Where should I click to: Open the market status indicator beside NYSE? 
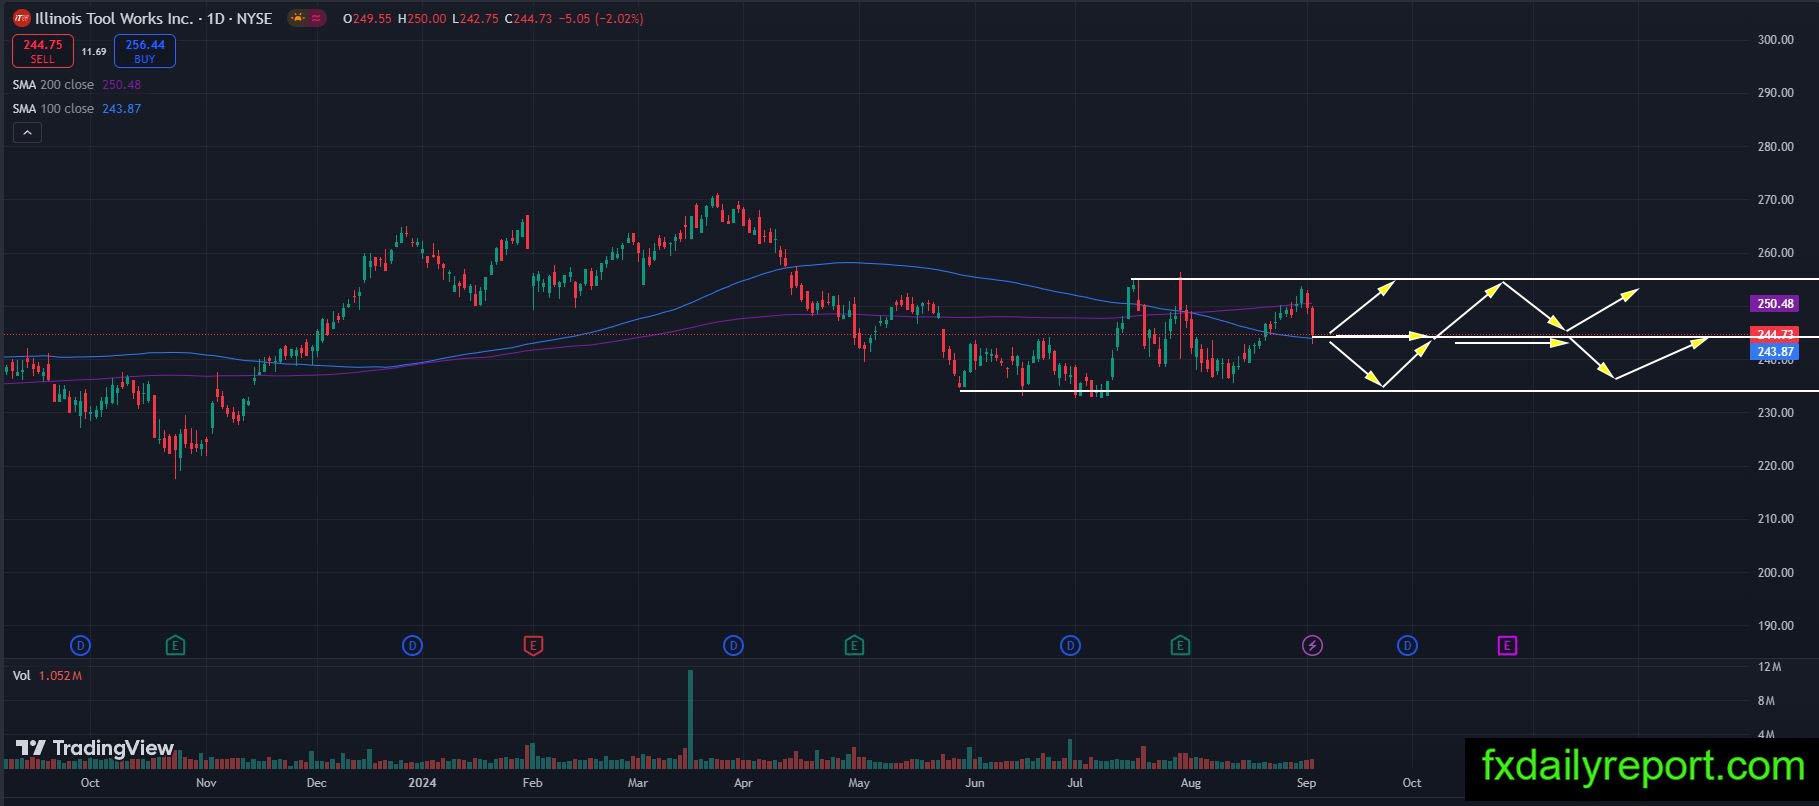307,18
